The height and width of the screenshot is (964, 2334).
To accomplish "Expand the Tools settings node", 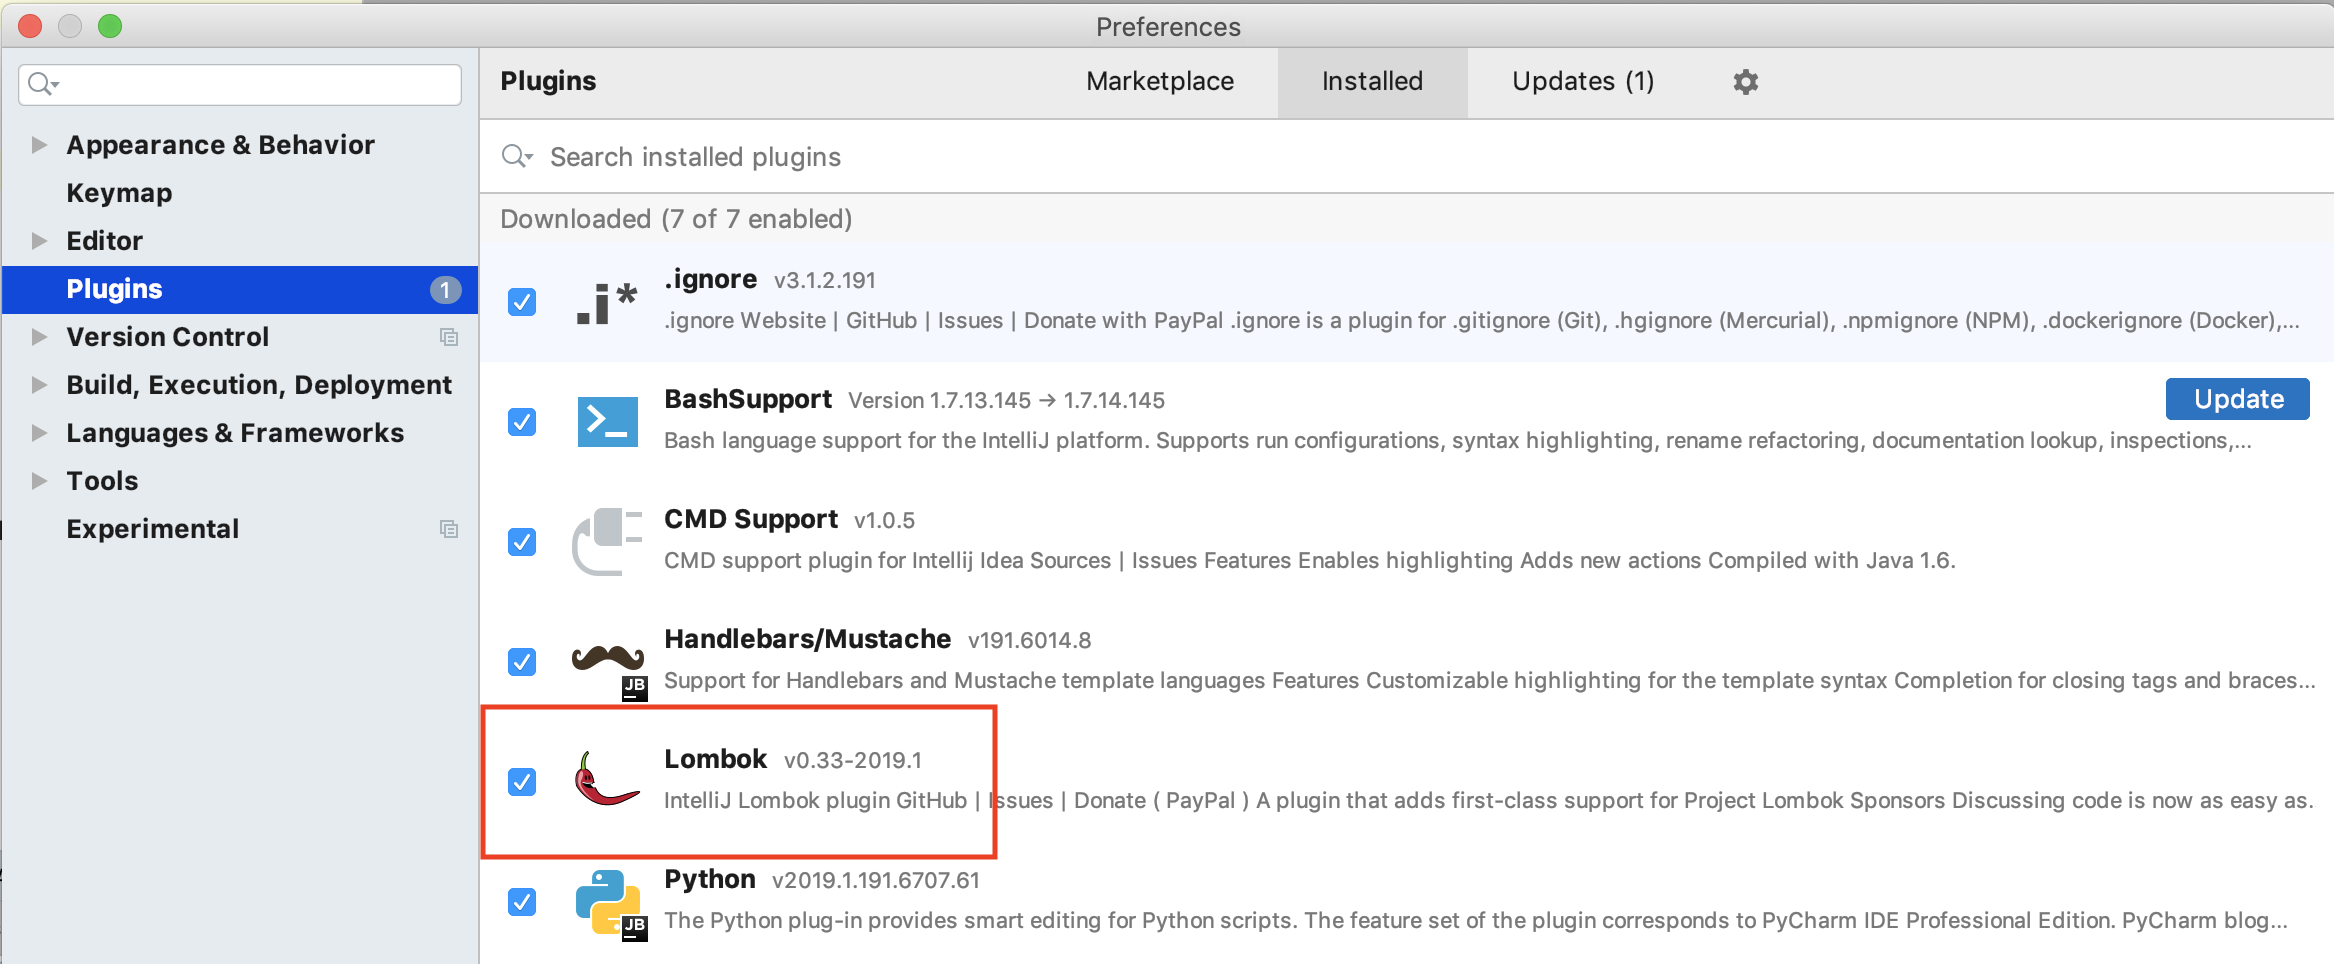I will (x=39, y=481).
